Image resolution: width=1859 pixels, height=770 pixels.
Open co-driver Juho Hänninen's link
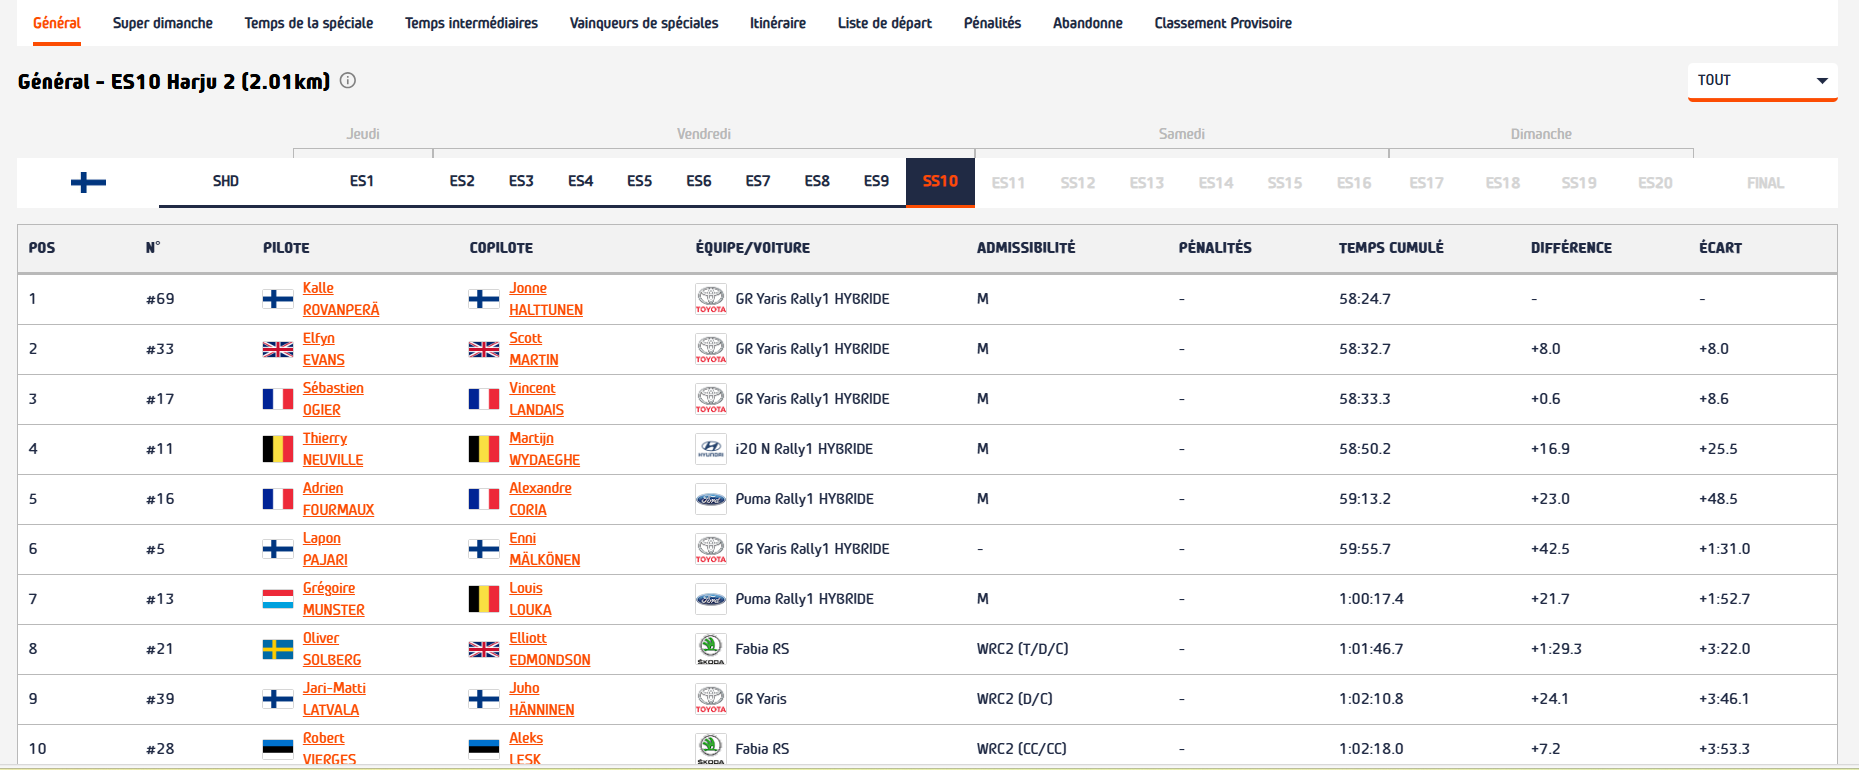click(541, 699)
